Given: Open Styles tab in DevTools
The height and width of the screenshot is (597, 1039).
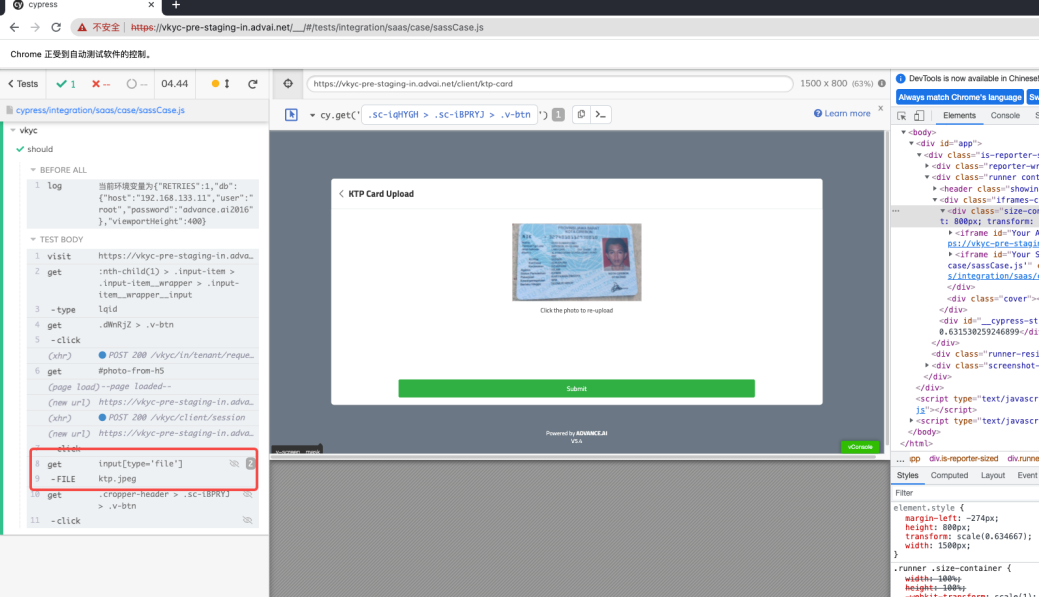Looking at the screenshot, I should pyautogui.click(x=907, y=476).
